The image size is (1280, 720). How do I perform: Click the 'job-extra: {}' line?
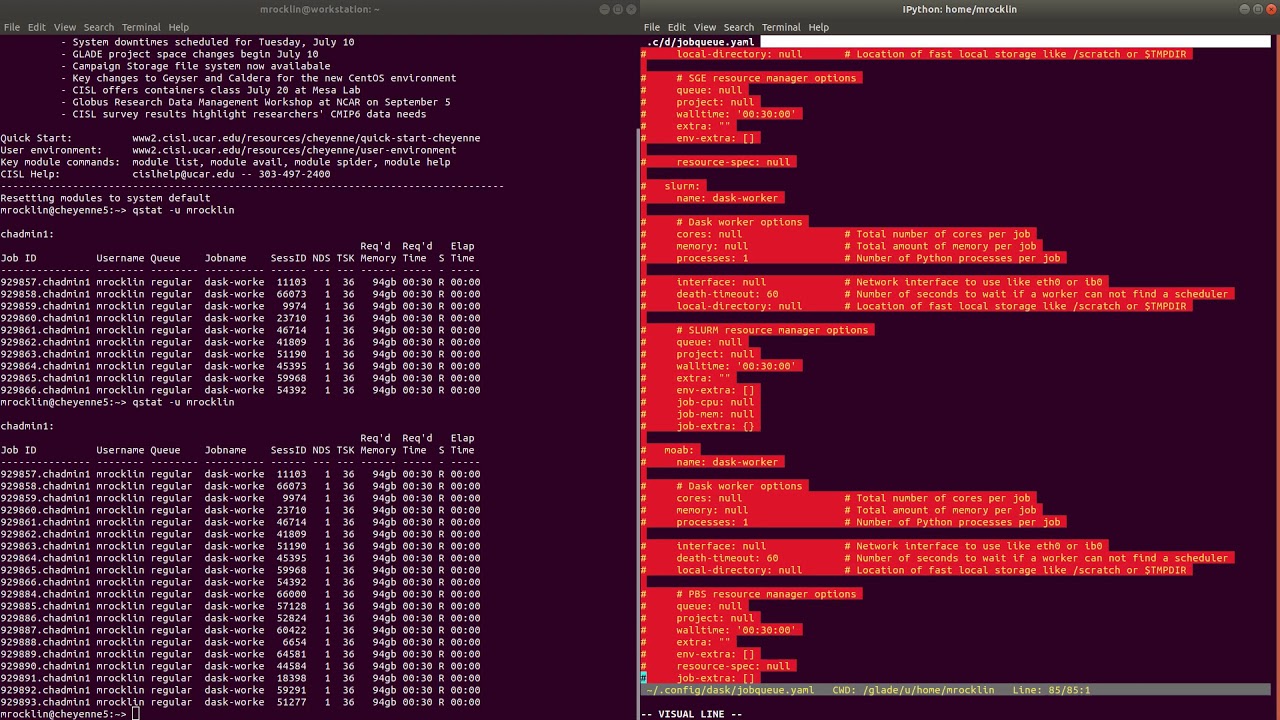coord(715,426)
